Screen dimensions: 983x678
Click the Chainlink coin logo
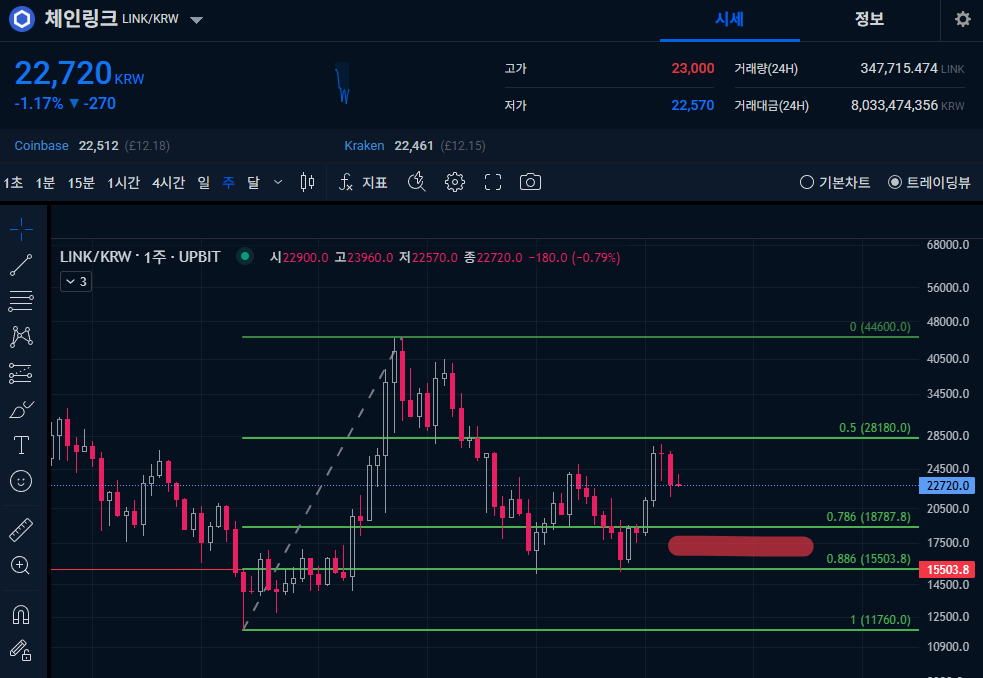click(22, 19)
